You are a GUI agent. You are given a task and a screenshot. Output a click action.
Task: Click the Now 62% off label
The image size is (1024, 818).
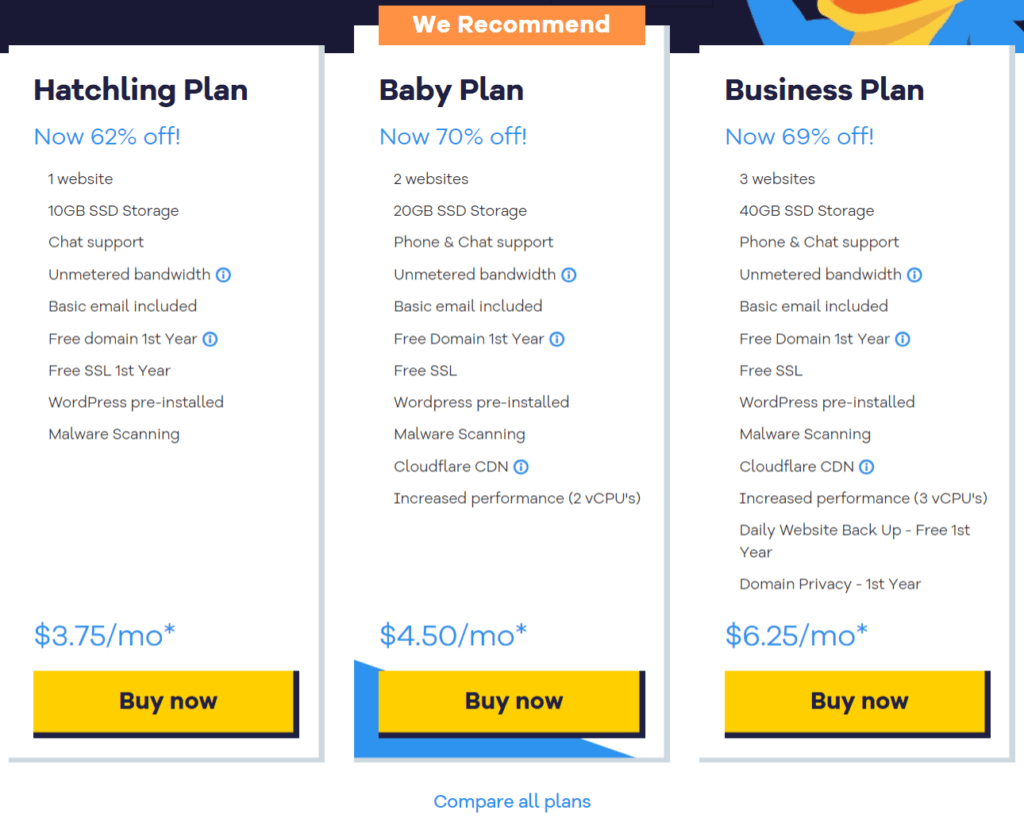[107, 136]
